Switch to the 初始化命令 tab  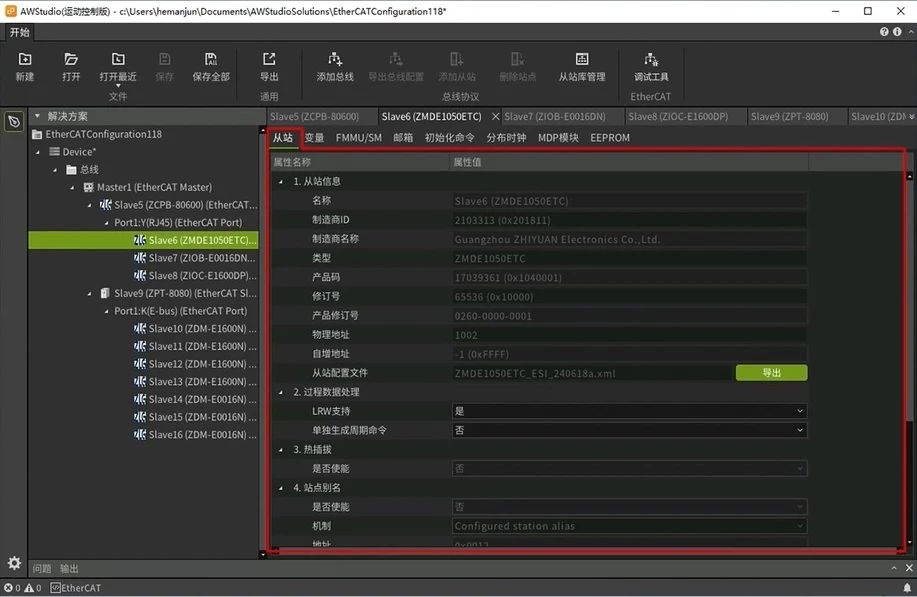[449, 138]
